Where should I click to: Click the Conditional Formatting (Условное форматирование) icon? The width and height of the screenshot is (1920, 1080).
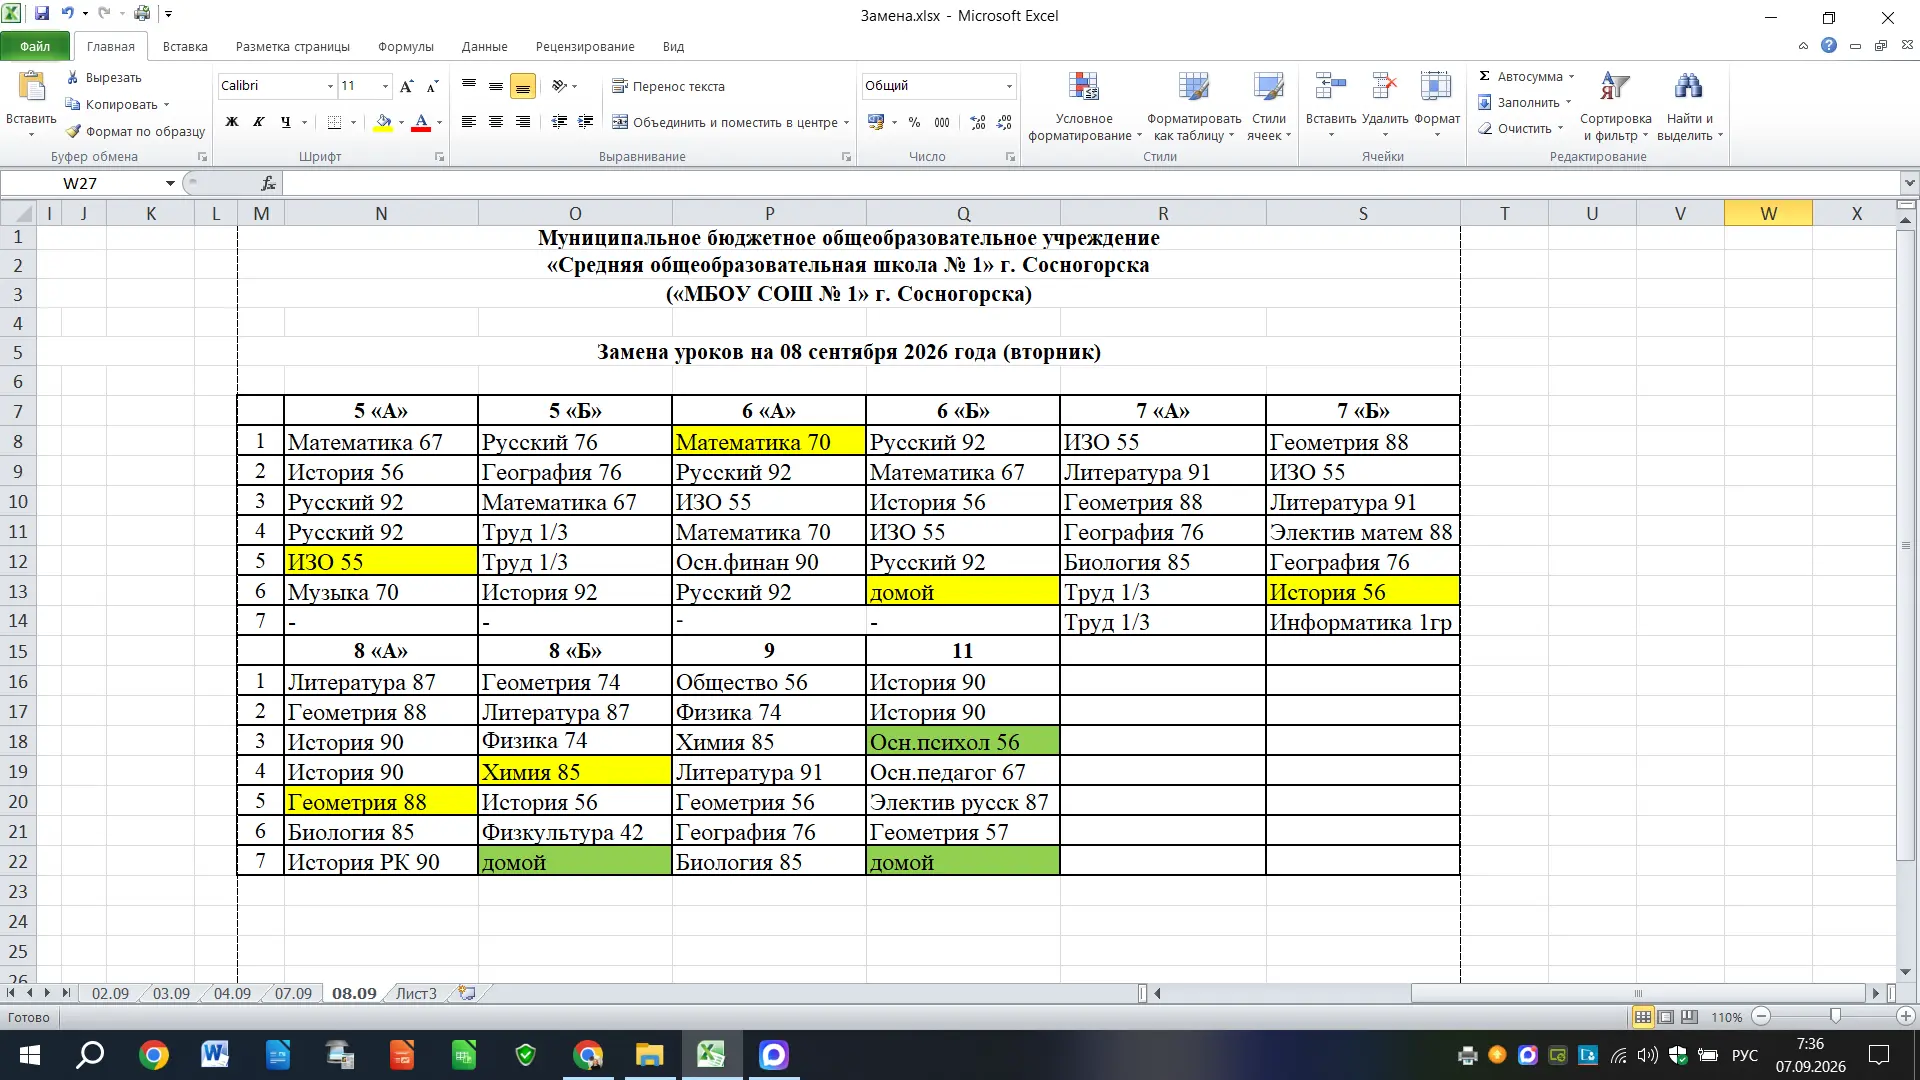click(1084, 87)
